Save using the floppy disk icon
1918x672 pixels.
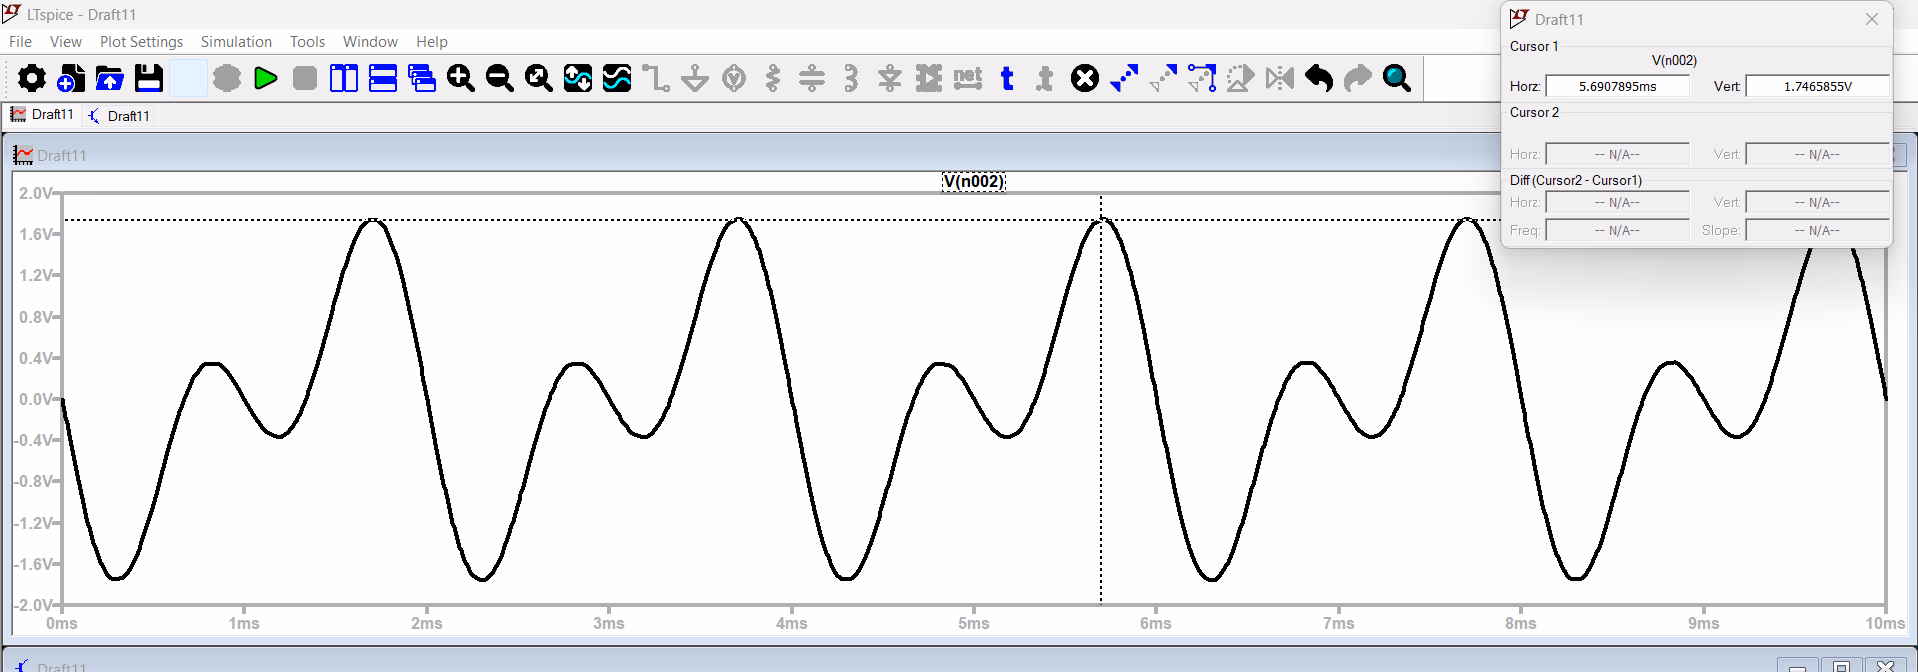click(149, 78)
